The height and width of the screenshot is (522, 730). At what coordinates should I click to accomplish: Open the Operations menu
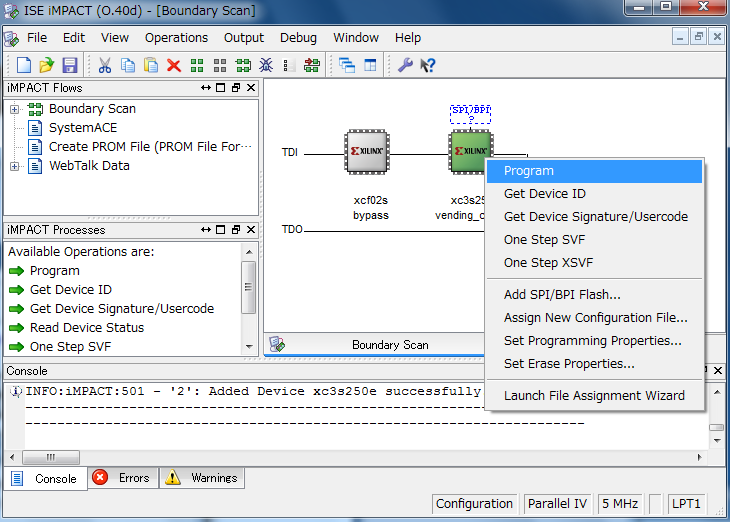click(x=176, y=38)
